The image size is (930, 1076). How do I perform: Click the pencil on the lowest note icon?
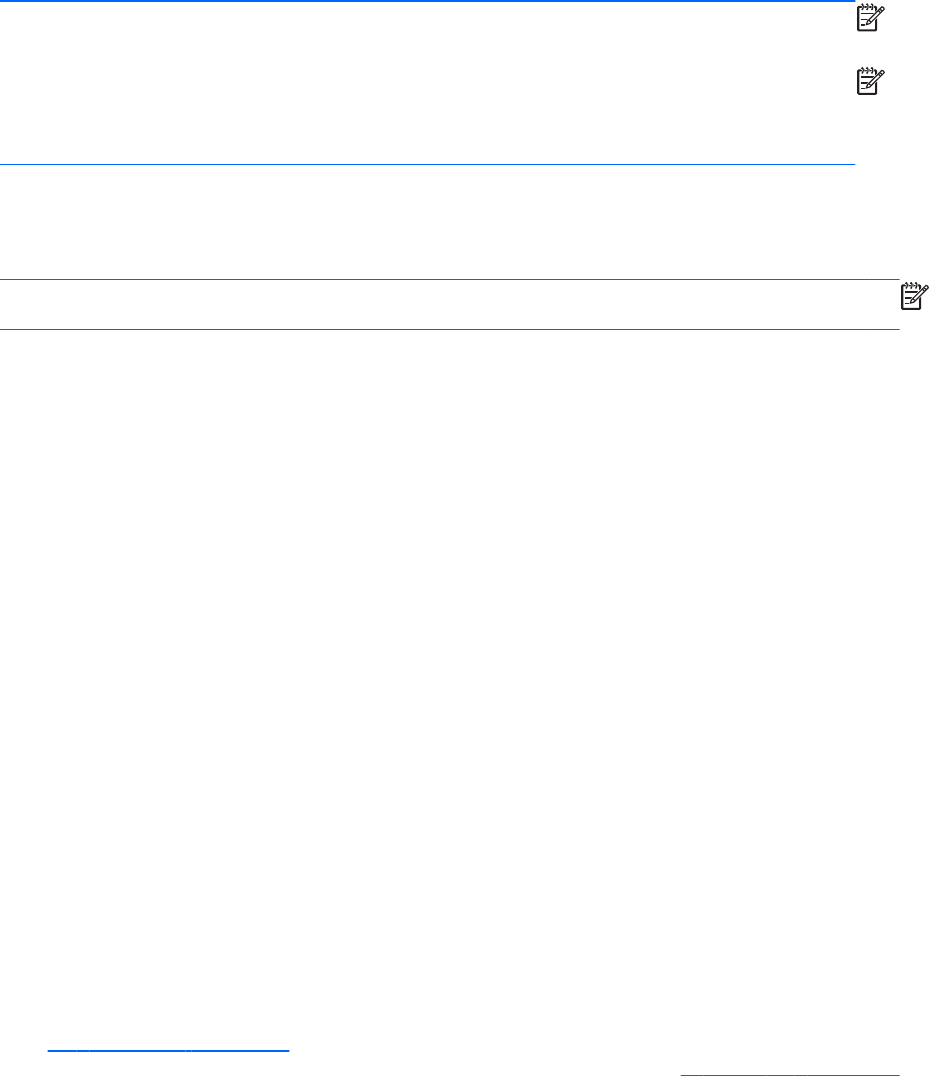920,291
